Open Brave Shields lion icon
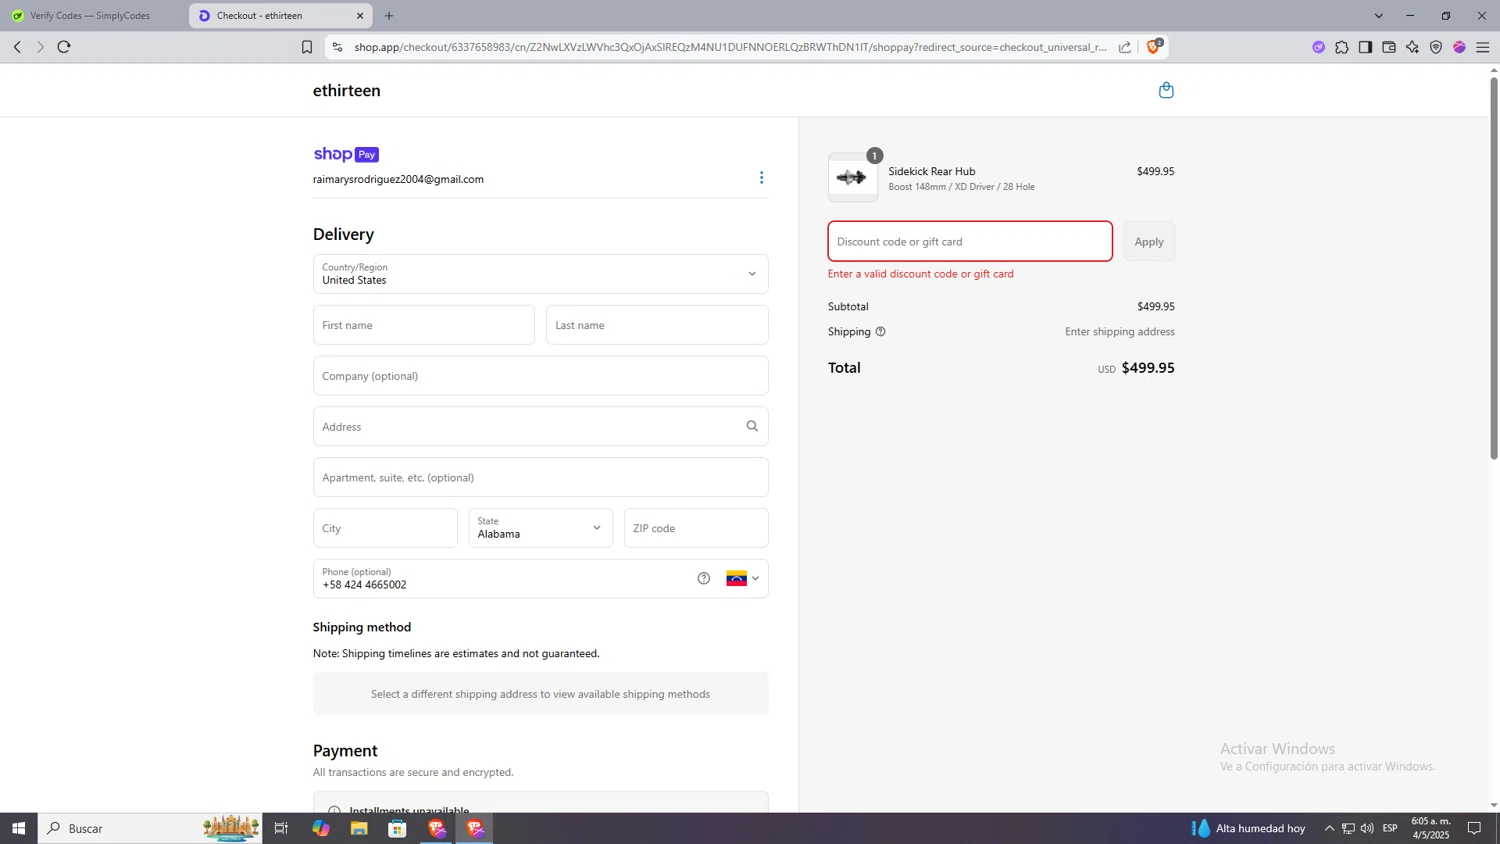The height and width of the screenshot is (844, 1500). click(x=1154, y=46)
